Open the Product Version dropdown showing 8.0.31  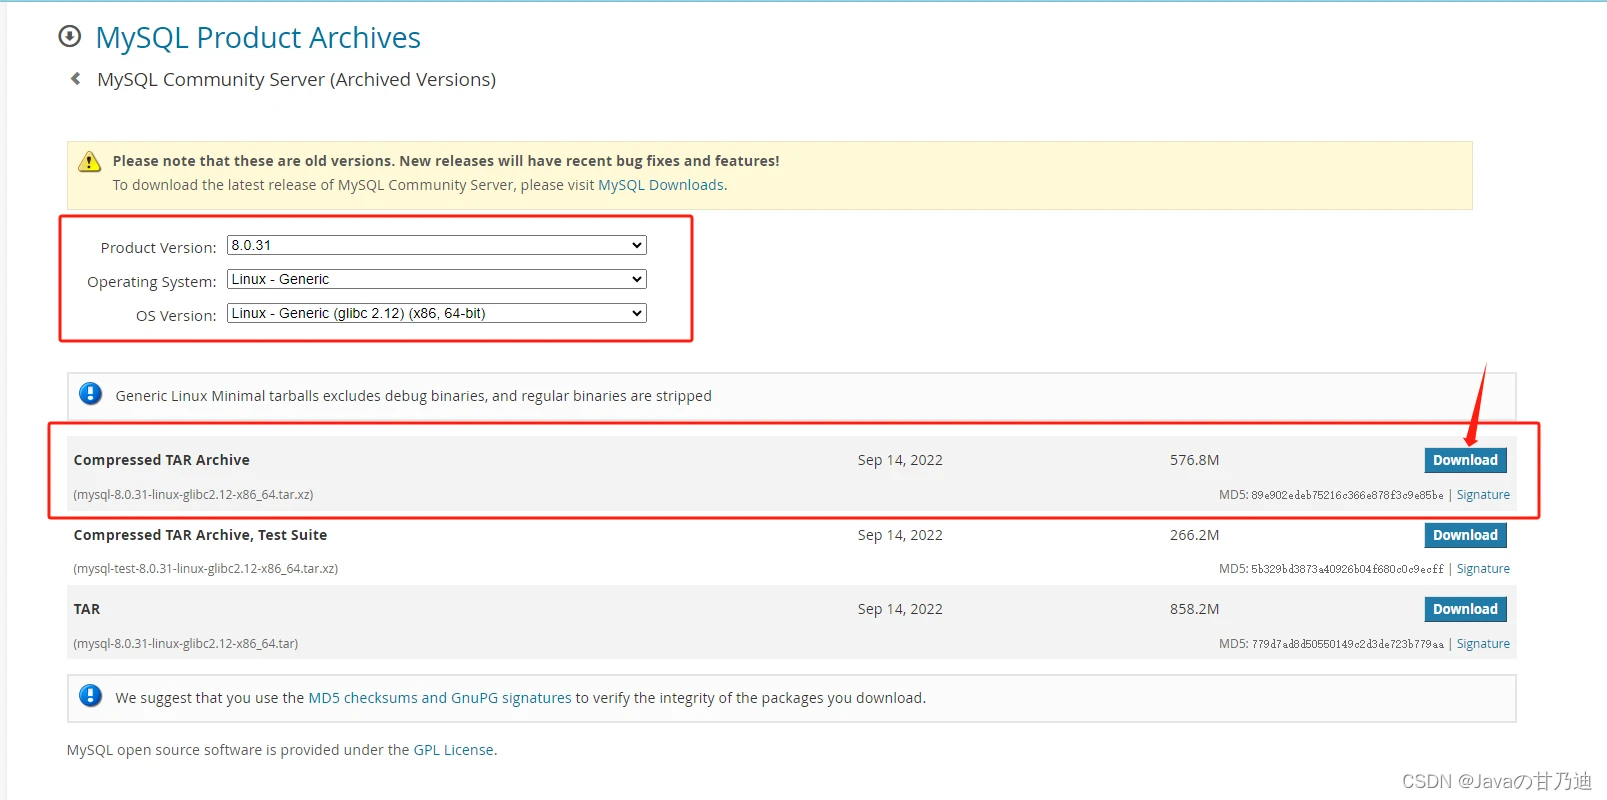[x=437, y=245]
